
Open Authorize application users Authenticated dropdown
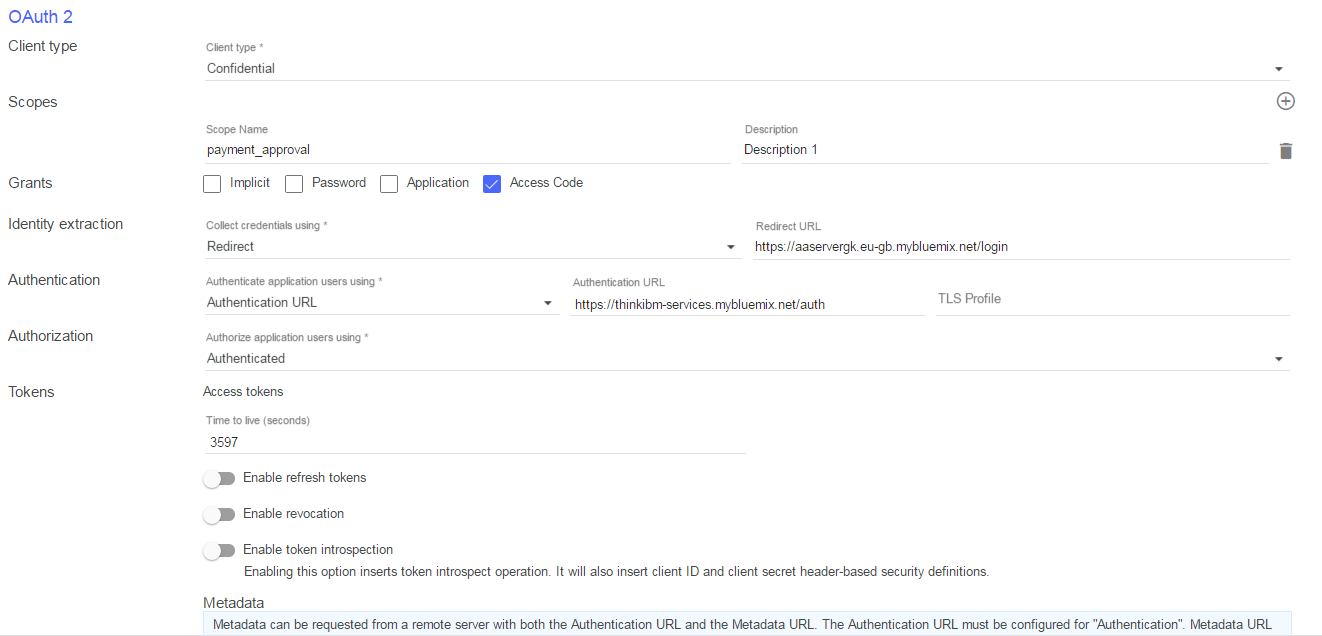tap(747, 359)
